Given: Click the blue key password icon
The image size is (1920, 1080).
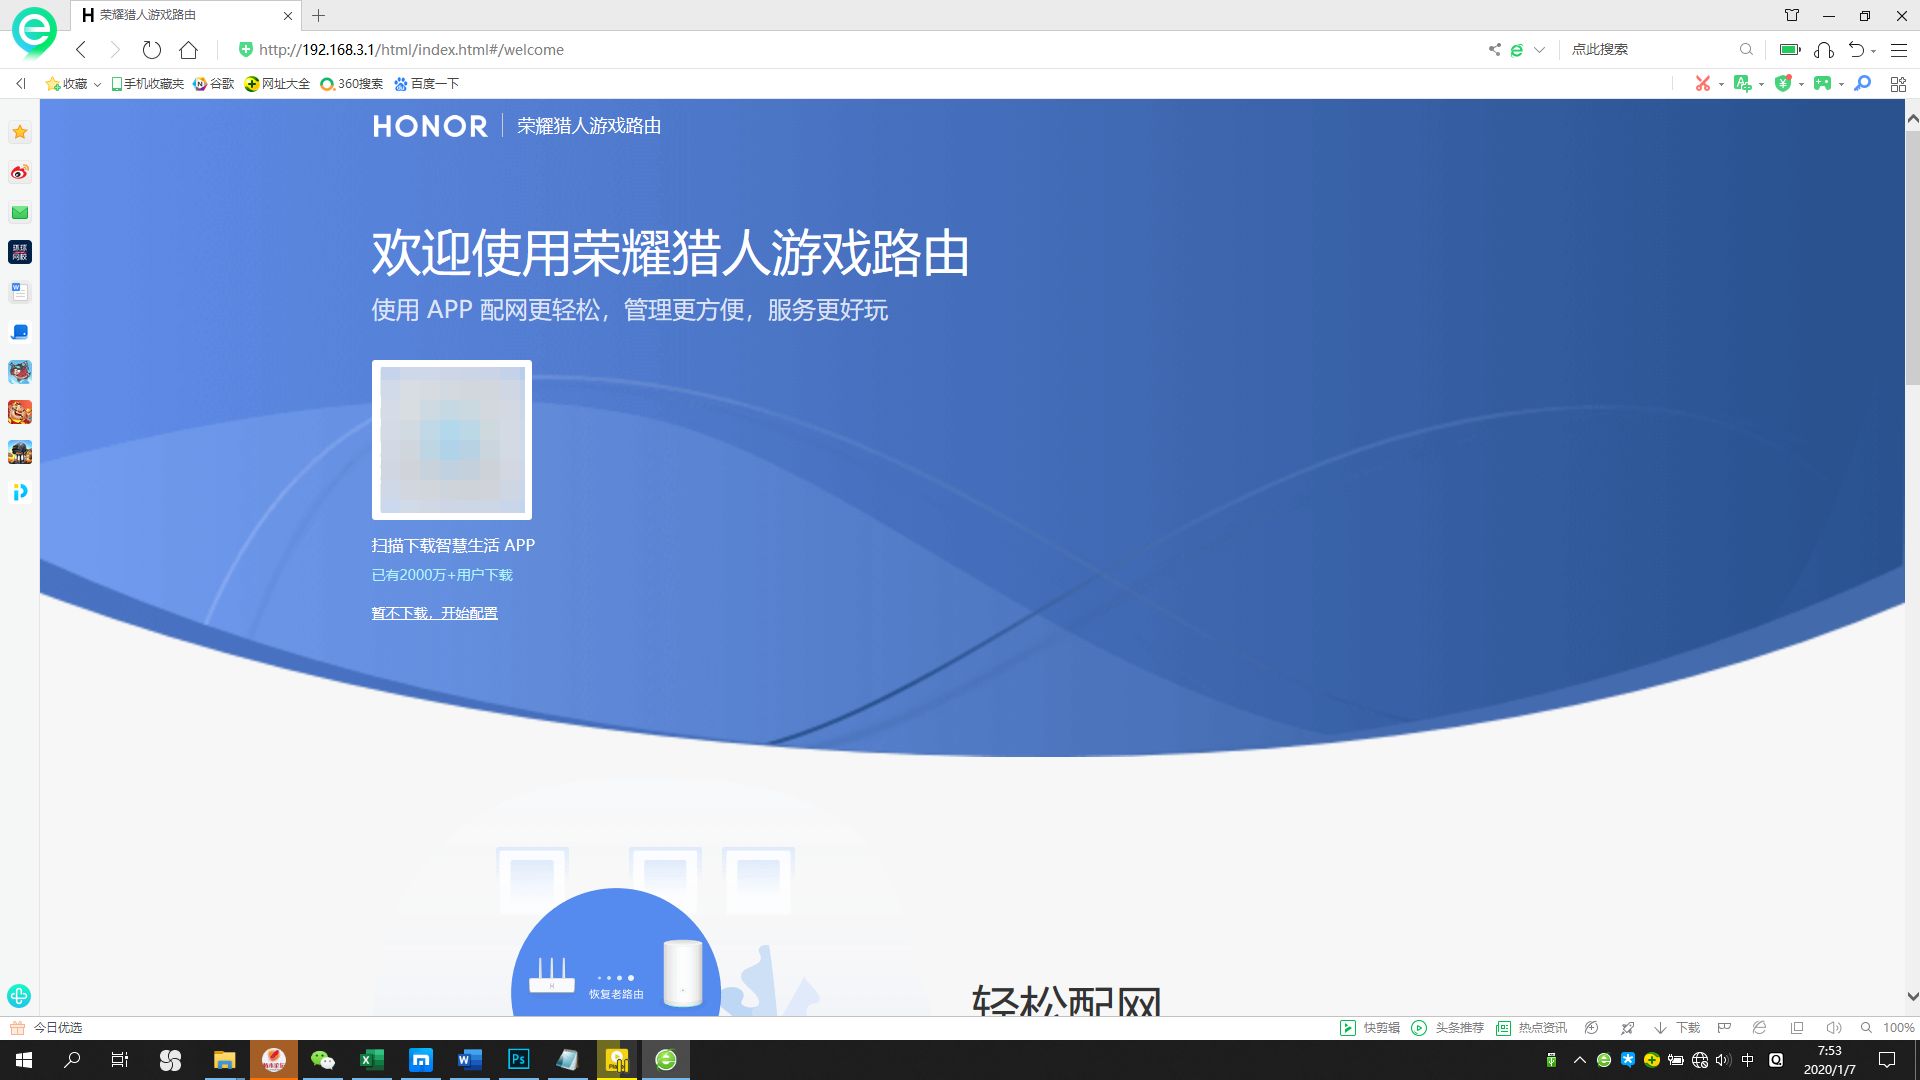Looking at the screenshot, I should pyautogui.click(x=1862, y=84).
